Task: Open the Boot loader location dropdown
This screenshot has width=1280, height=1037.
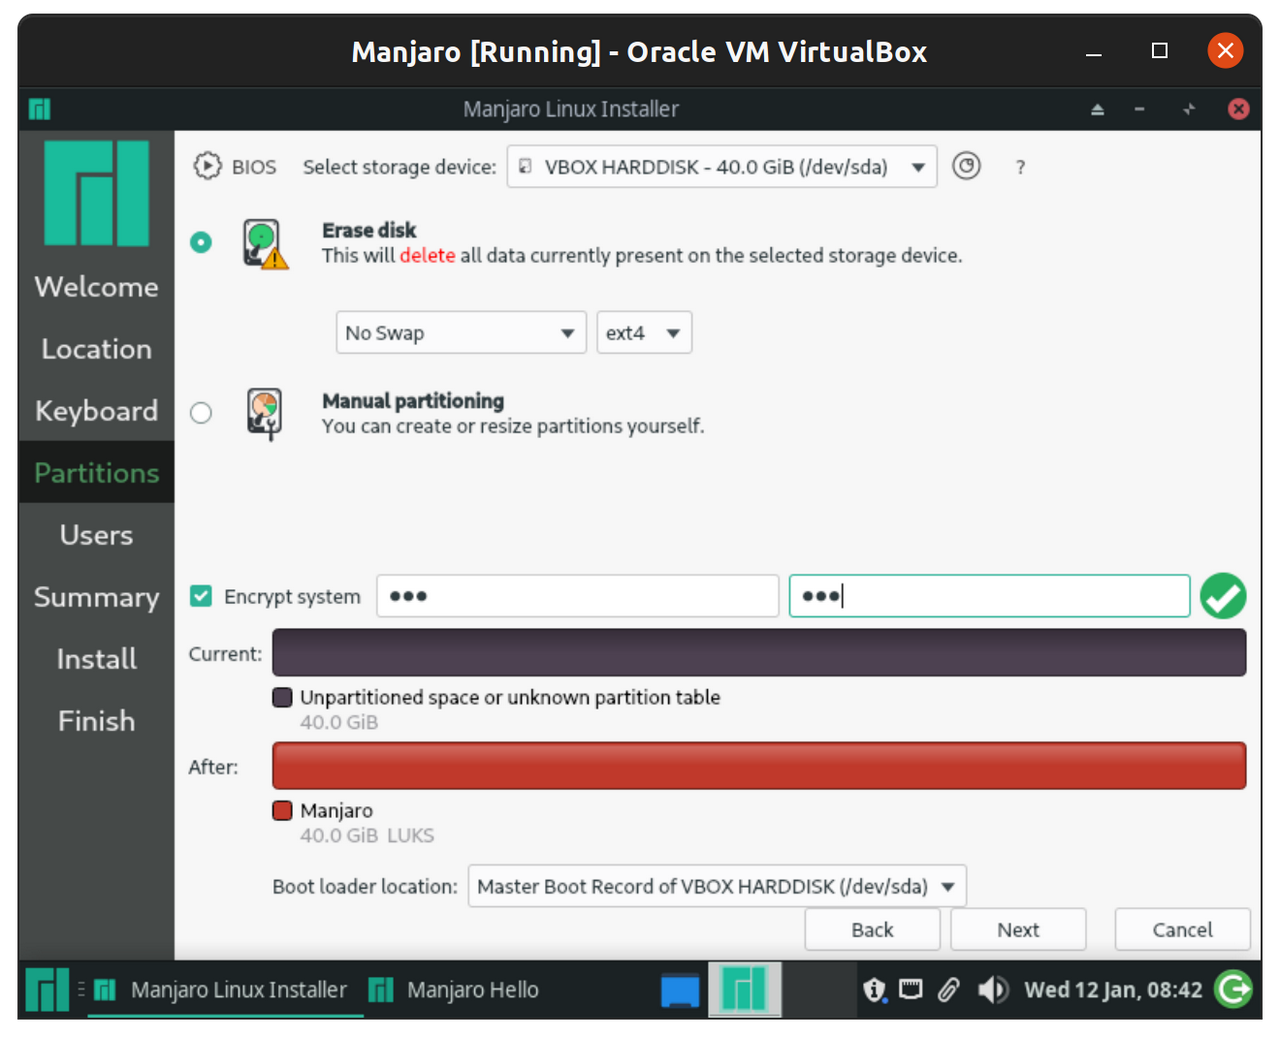Action: click(x=716, y=886)
